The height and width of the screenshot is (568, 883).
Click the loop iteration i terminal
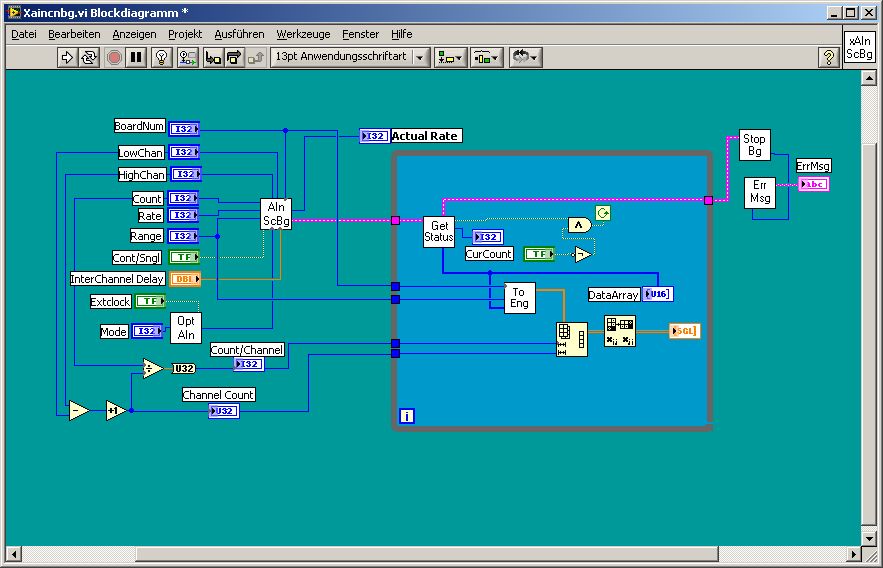(x=407, y=416)
